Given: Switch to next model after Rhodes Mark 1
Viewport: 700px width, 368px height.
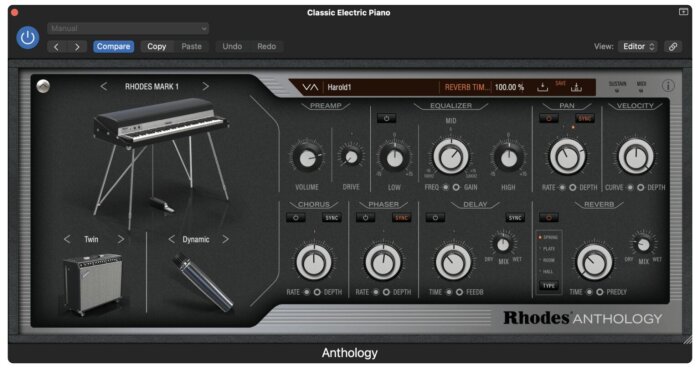Looking at the screenshot, I should pyautogui.click(x=205, y=86).
